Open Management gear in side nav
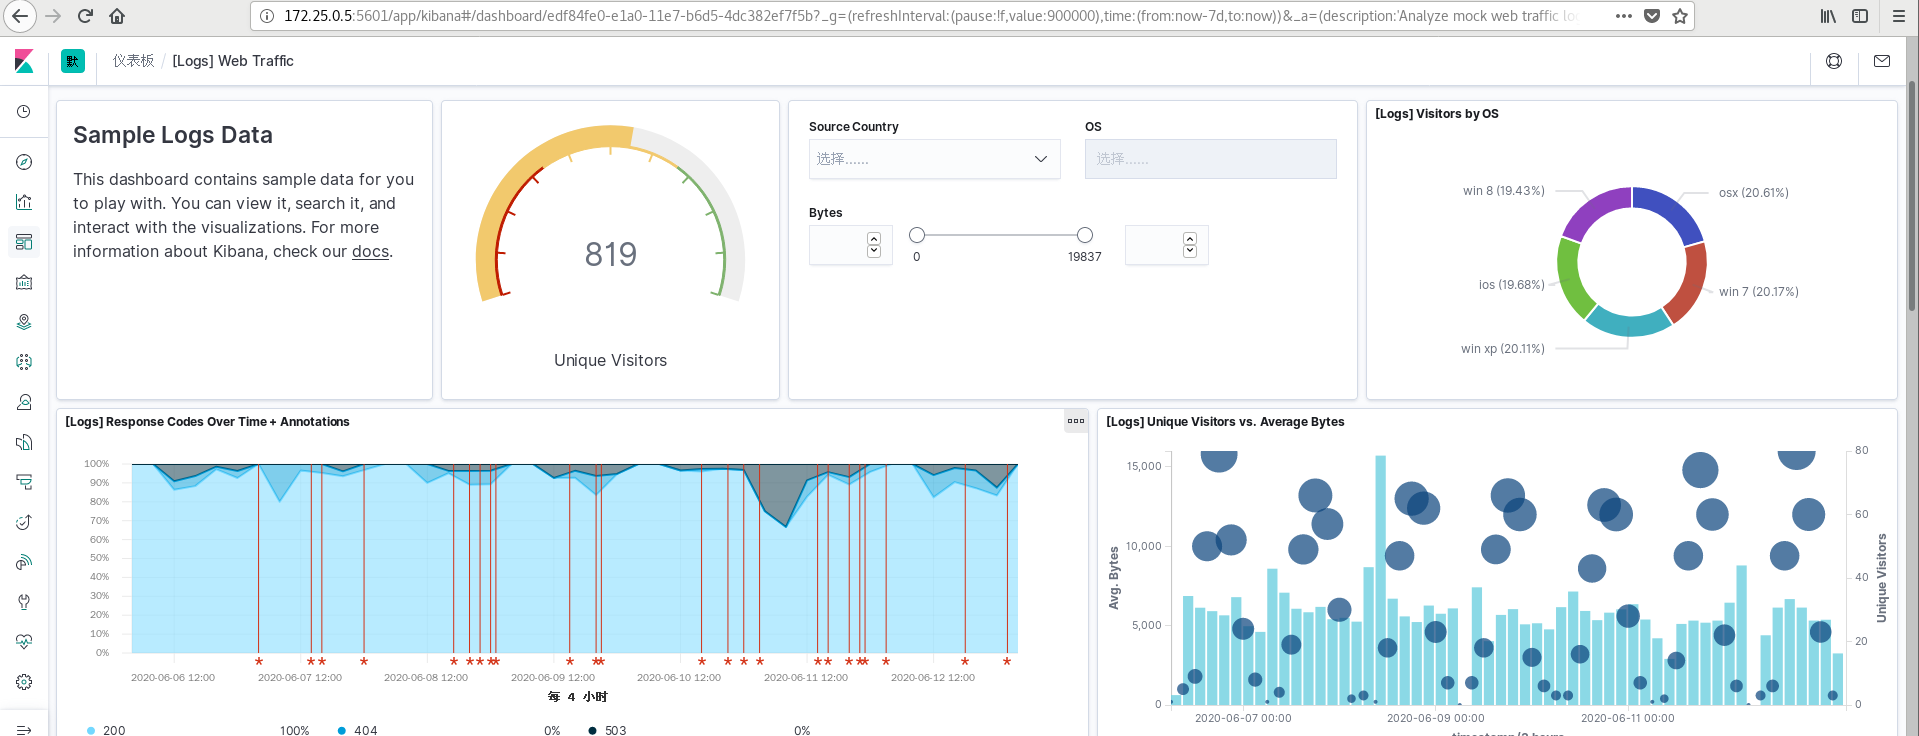The image size is (1919, 736). (24, 682)
